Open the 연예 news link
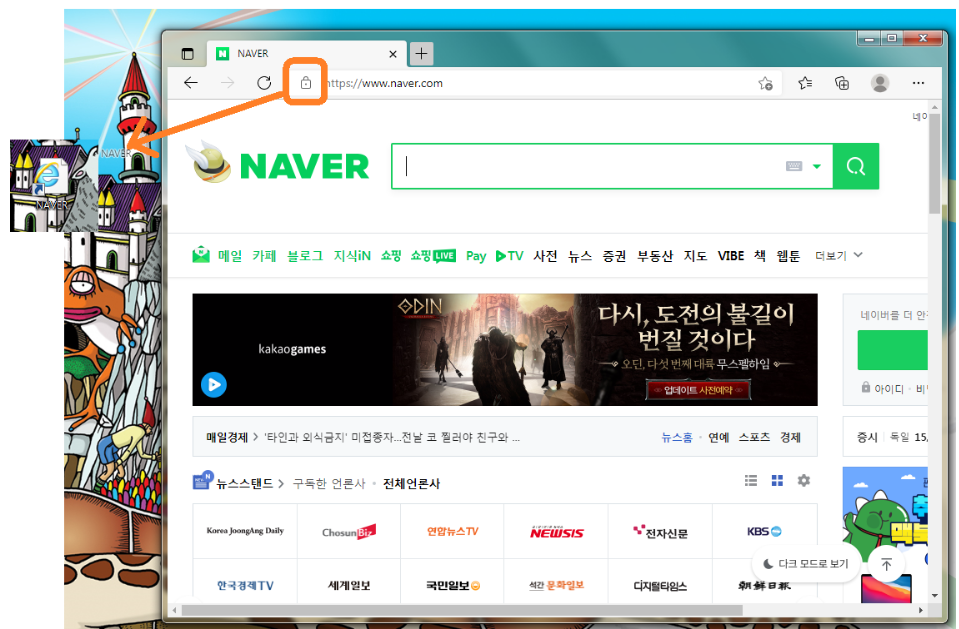 (719, 437)
